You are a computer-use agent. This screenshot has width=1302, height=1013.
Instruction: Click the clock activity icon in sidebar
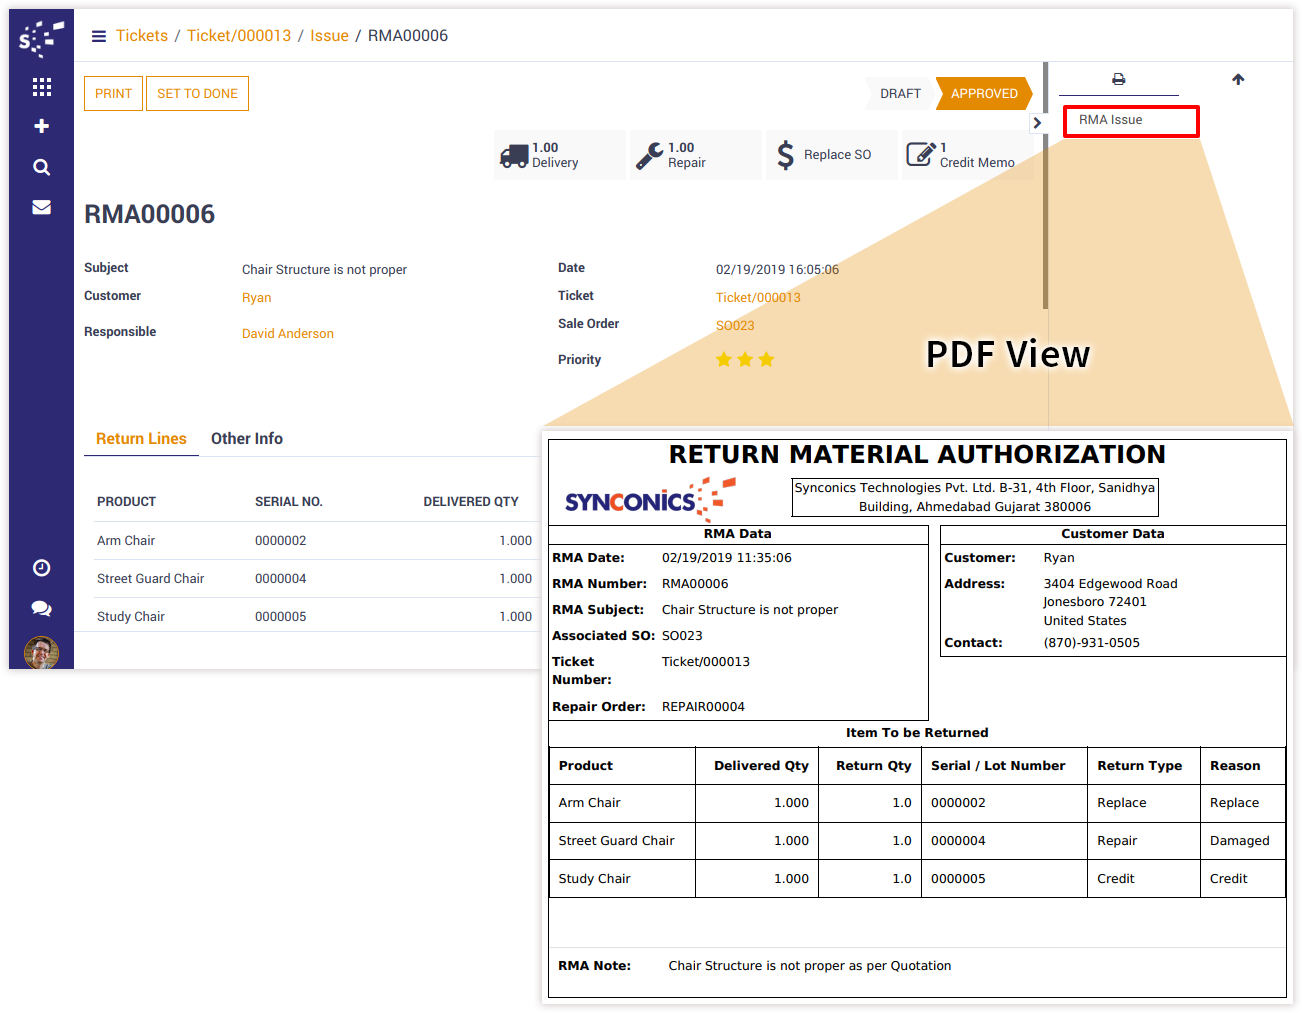41,568
